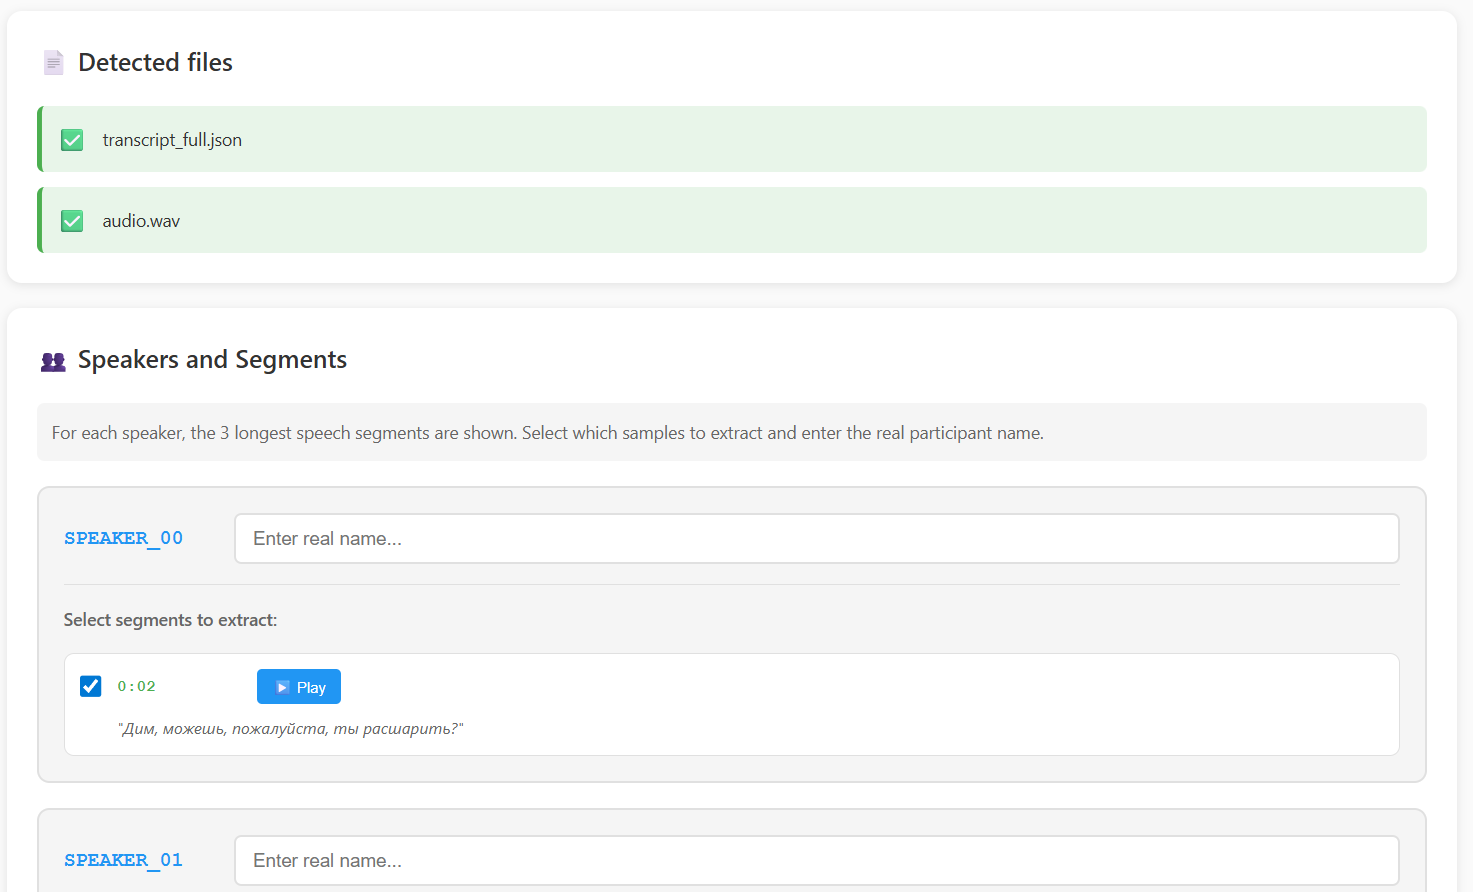Screen dimensions: 1473x892
Task: Click the 'Select segments to extract' label
Action: (x=170, y=620)
